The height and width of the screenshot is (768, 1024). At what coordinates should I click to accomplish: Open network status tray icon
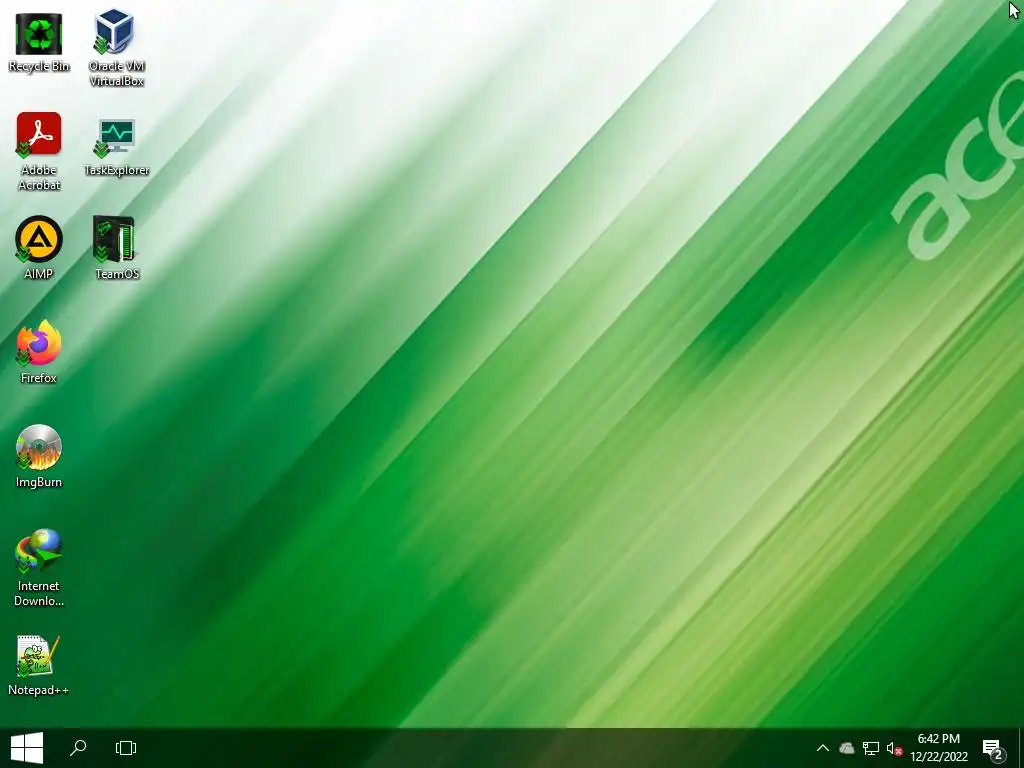tap(871, 748)
